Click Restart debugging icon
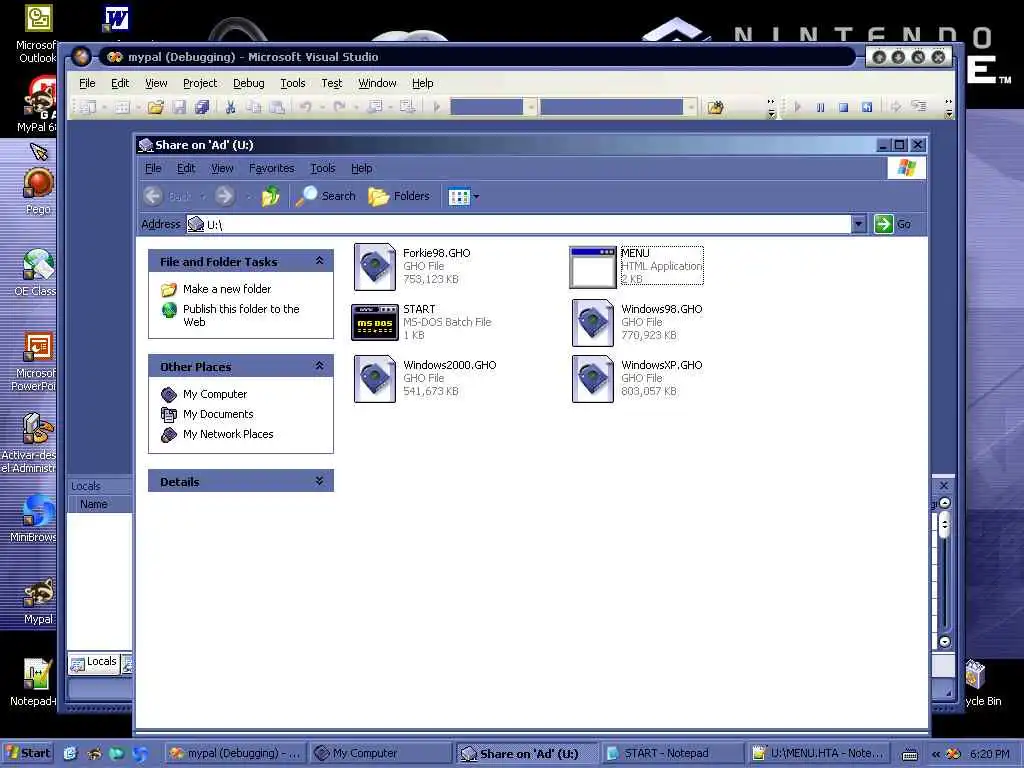 coord(867,107)
